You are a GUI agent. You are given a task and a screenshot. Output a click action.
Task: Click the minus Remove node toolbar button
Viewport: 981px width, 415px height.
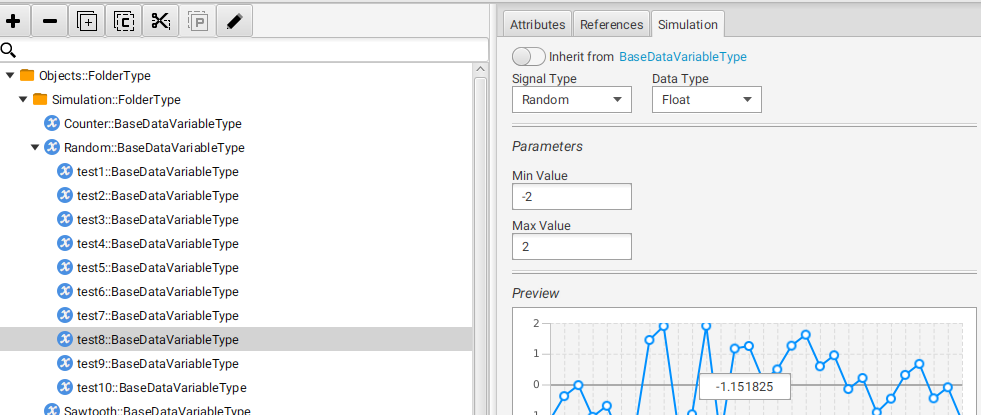50,21
